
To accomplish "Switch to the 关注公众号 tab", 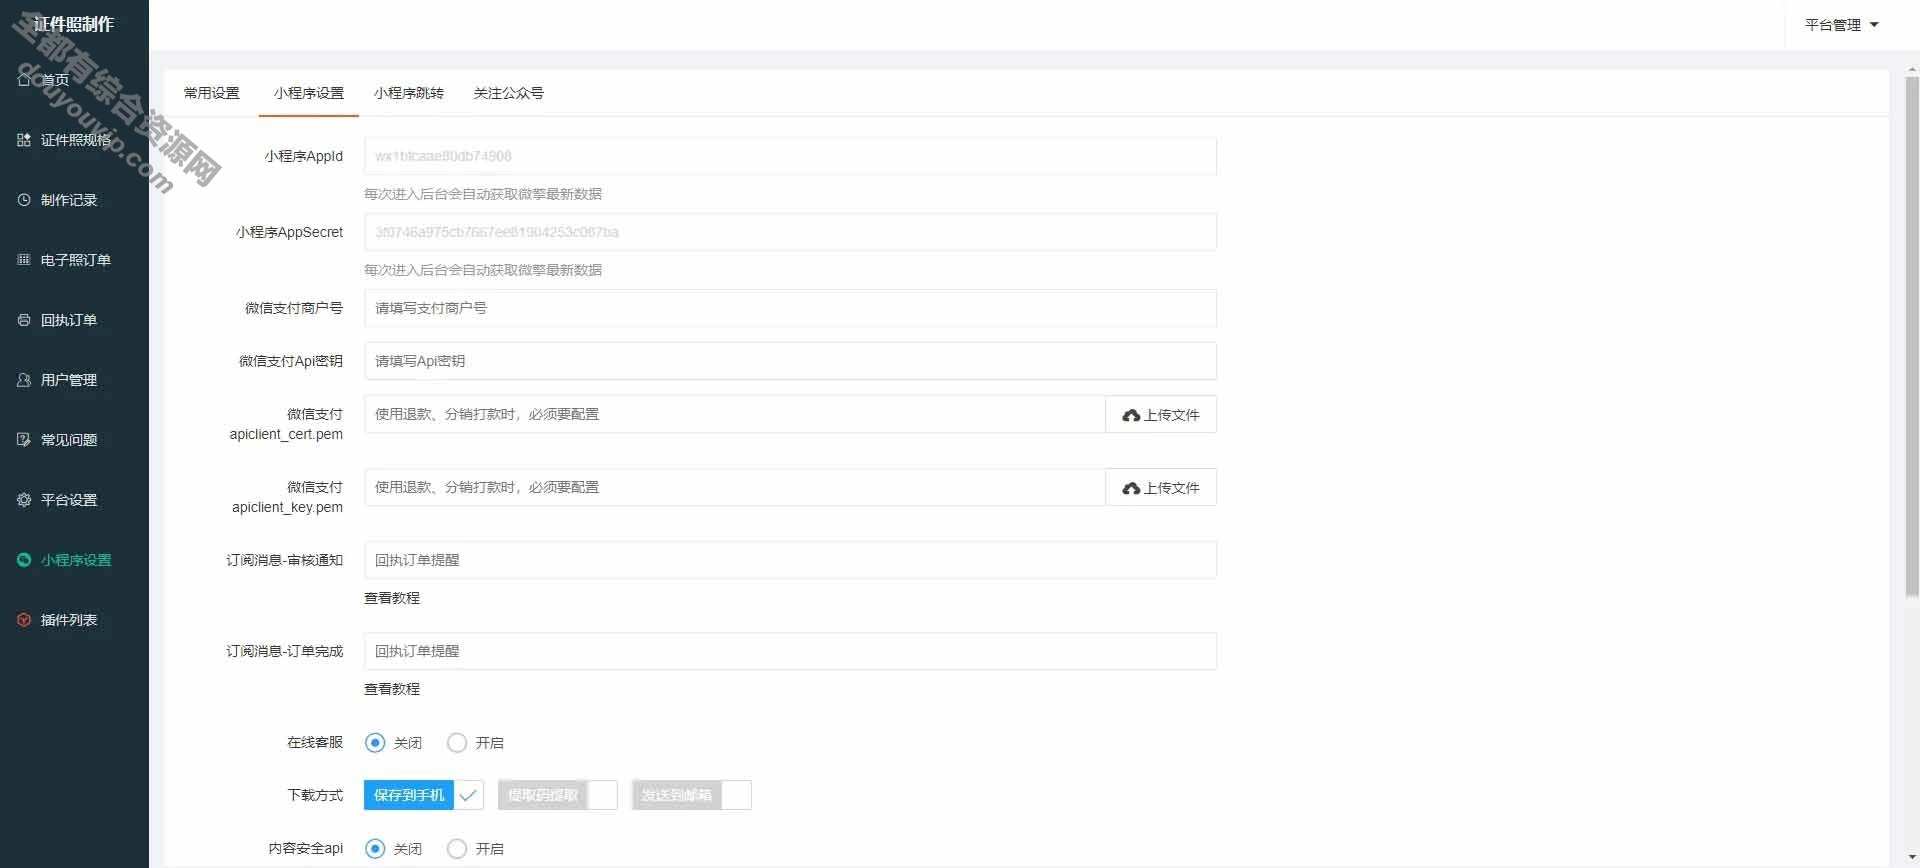I will click(x=509, y=93).
